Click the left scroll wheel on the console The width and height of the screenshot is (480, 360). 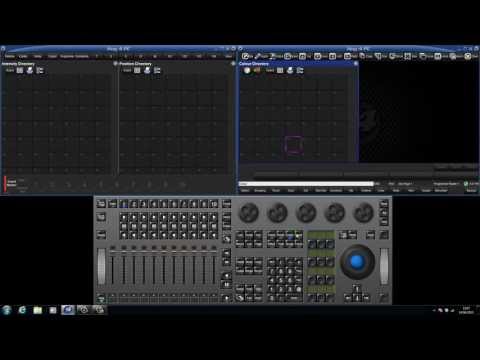click(101, 267)
